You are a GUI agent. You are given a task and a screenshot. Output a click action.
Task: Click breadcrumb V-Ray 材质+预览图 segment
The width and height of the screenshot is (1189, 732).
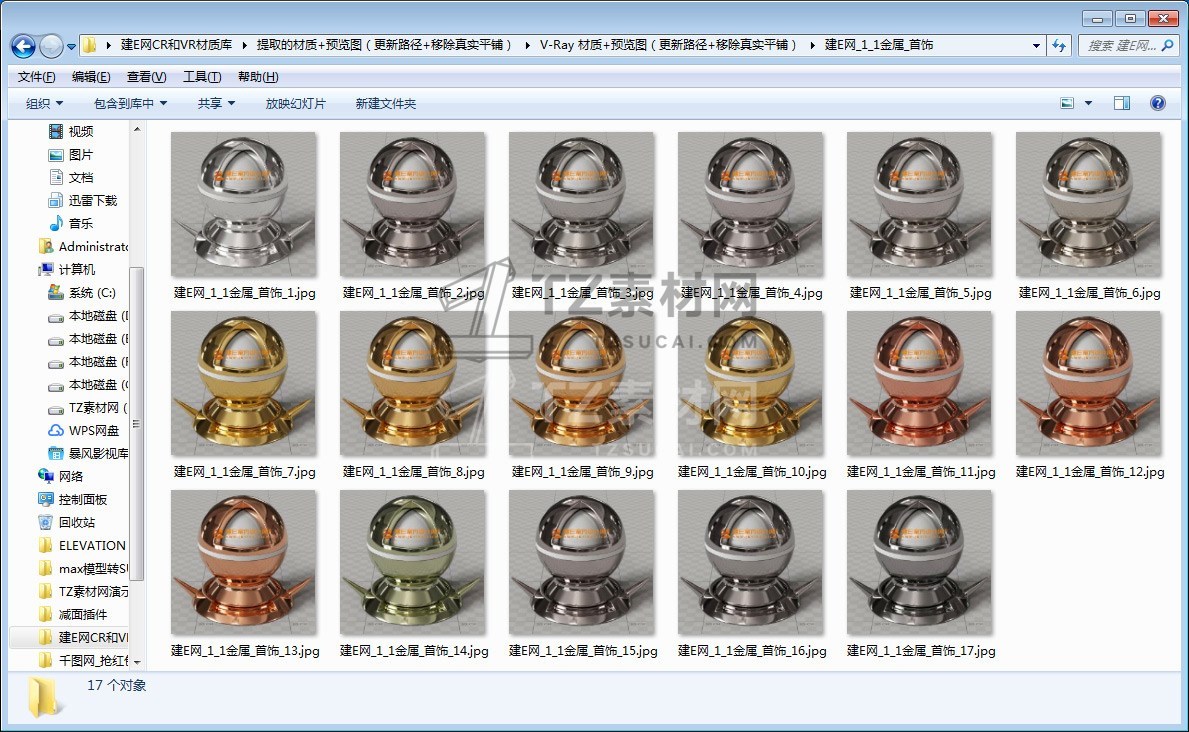(x=668, y=45)
